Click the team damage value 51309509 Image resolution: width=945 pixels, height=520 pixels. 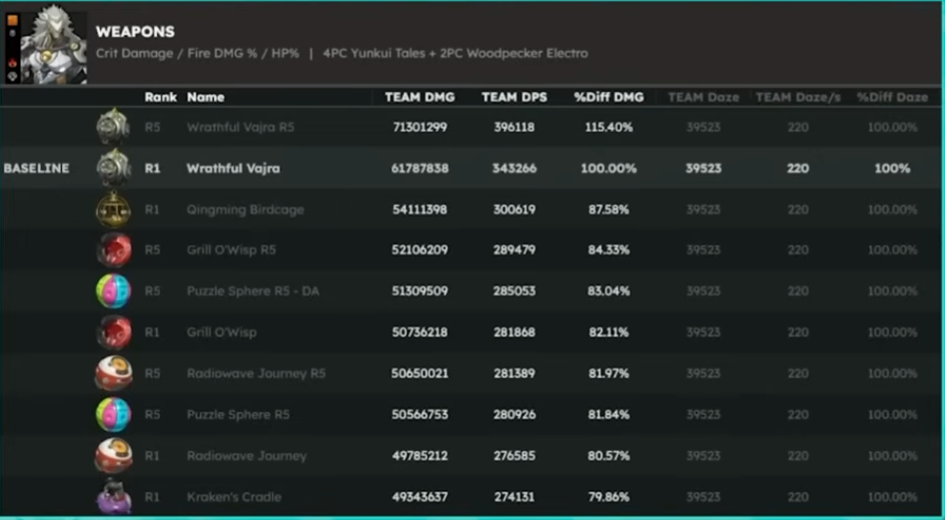click(419, 291)
